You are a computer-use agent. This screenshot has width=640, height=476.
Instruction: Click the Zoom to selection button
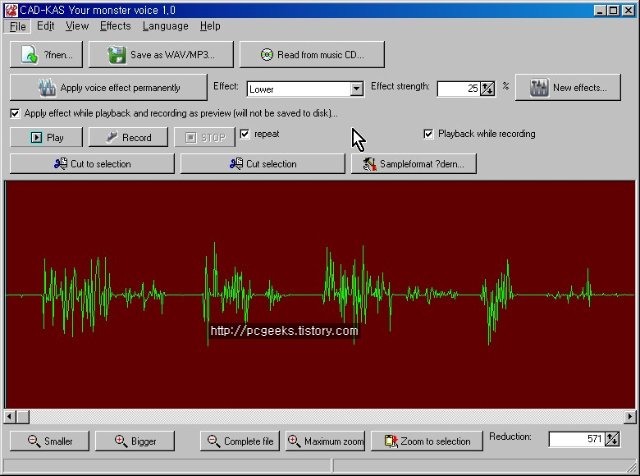point(427,441)
